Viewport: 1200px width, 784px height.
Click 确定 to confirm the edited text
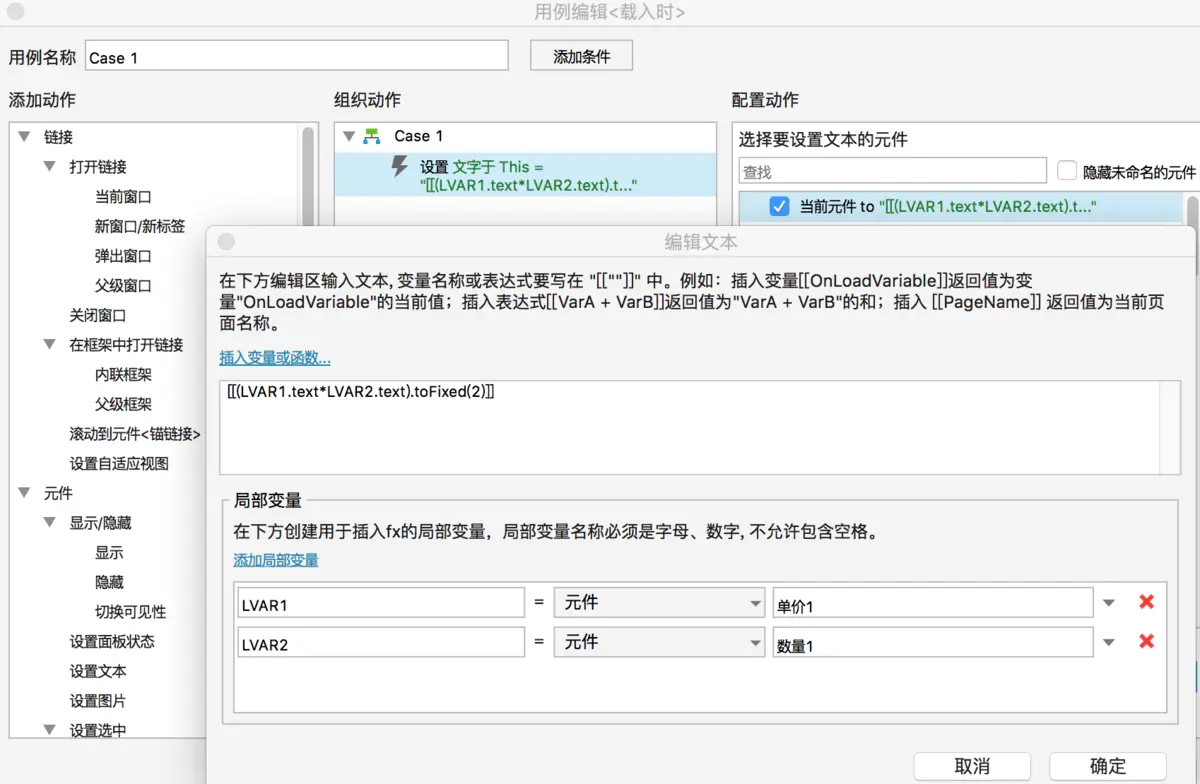click(x=1106, y=765)
